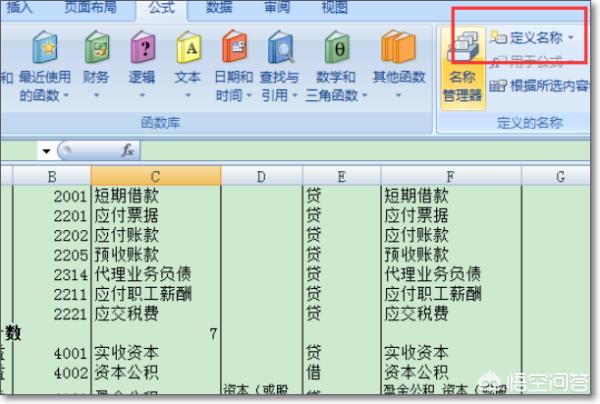The image size is (600, 404).
Task: Select column F cell 代理业务负债
Action: 451,274
